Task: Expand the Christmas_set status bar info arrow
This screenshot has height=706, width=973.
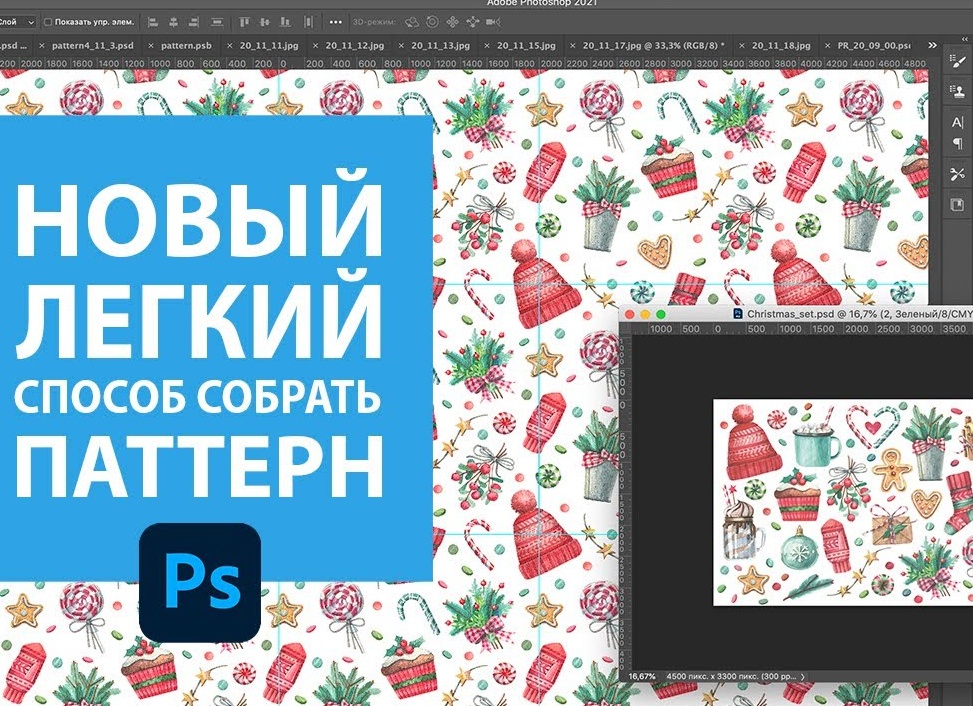Action: tap(802, 677)
